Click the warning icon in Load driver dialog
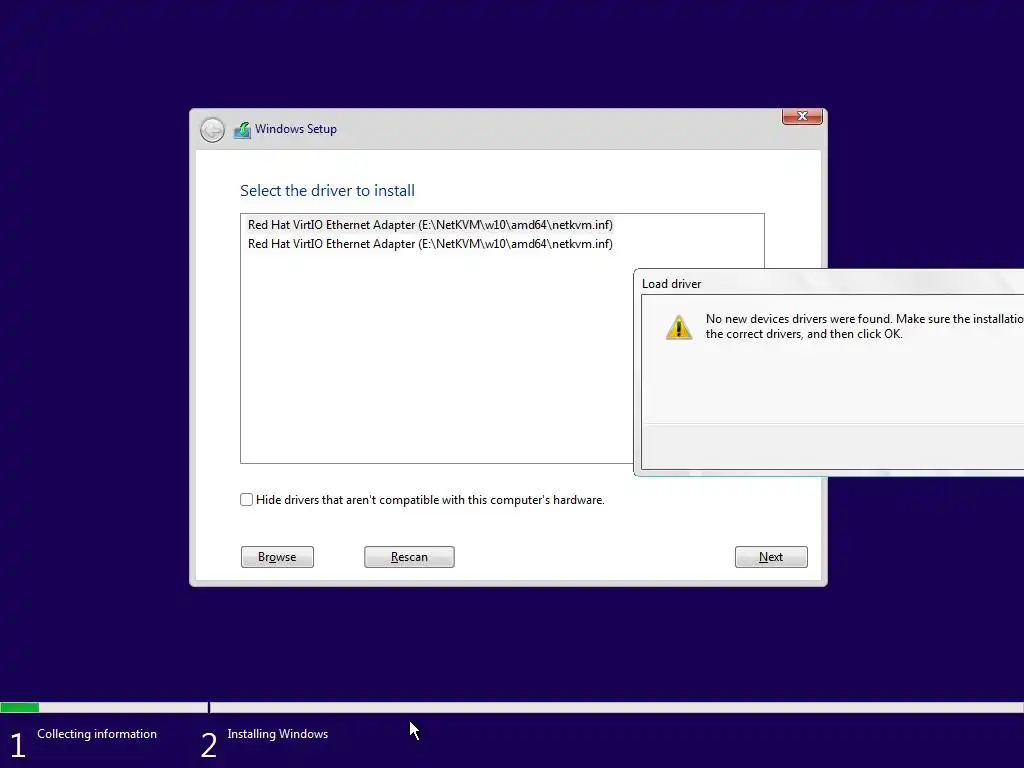This screenshot has height=768, width=1024. [679, 327]
